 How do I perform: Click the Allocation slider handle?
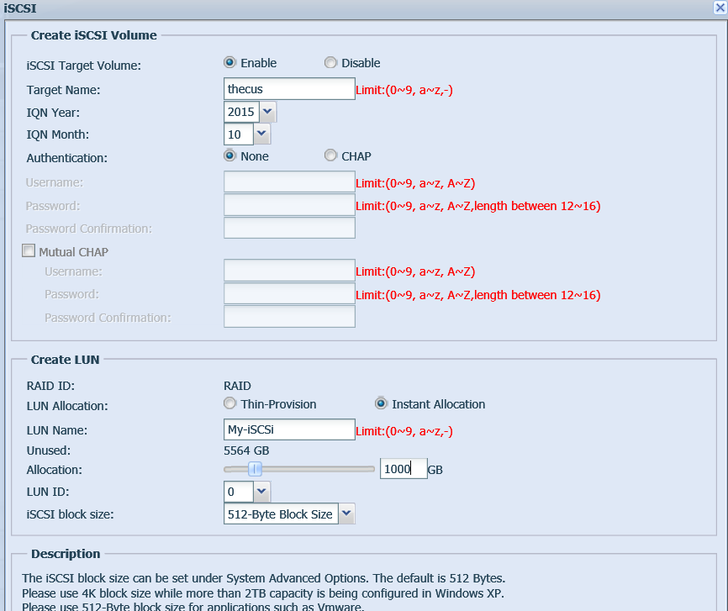[255, 469]
